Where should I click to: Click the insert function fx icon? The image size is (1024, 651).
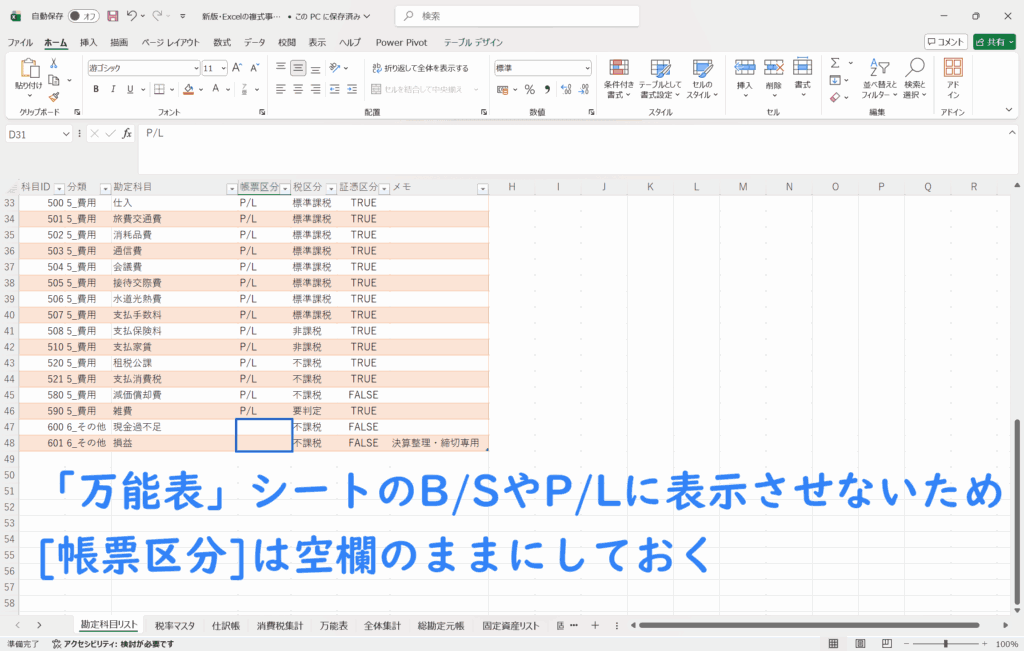[x=126, y=133]
